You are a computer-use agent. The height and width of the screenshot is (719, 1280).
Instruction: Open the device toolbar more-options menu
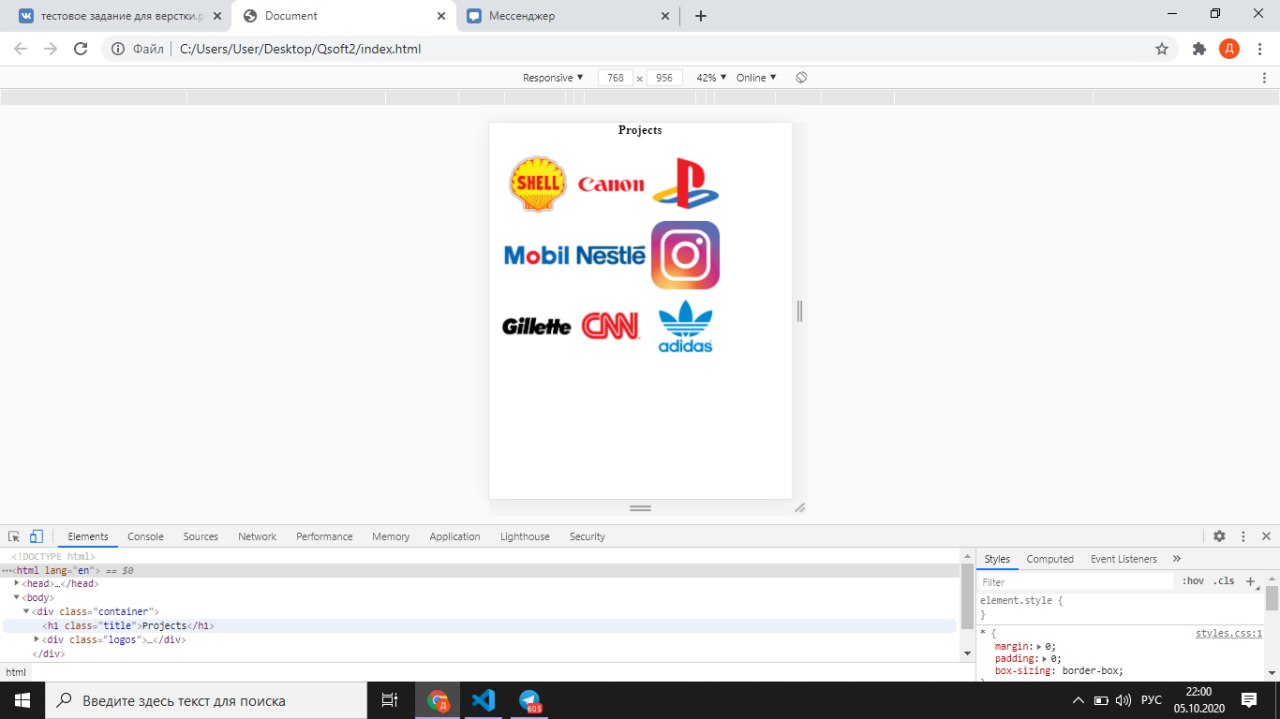[1264, 77]
